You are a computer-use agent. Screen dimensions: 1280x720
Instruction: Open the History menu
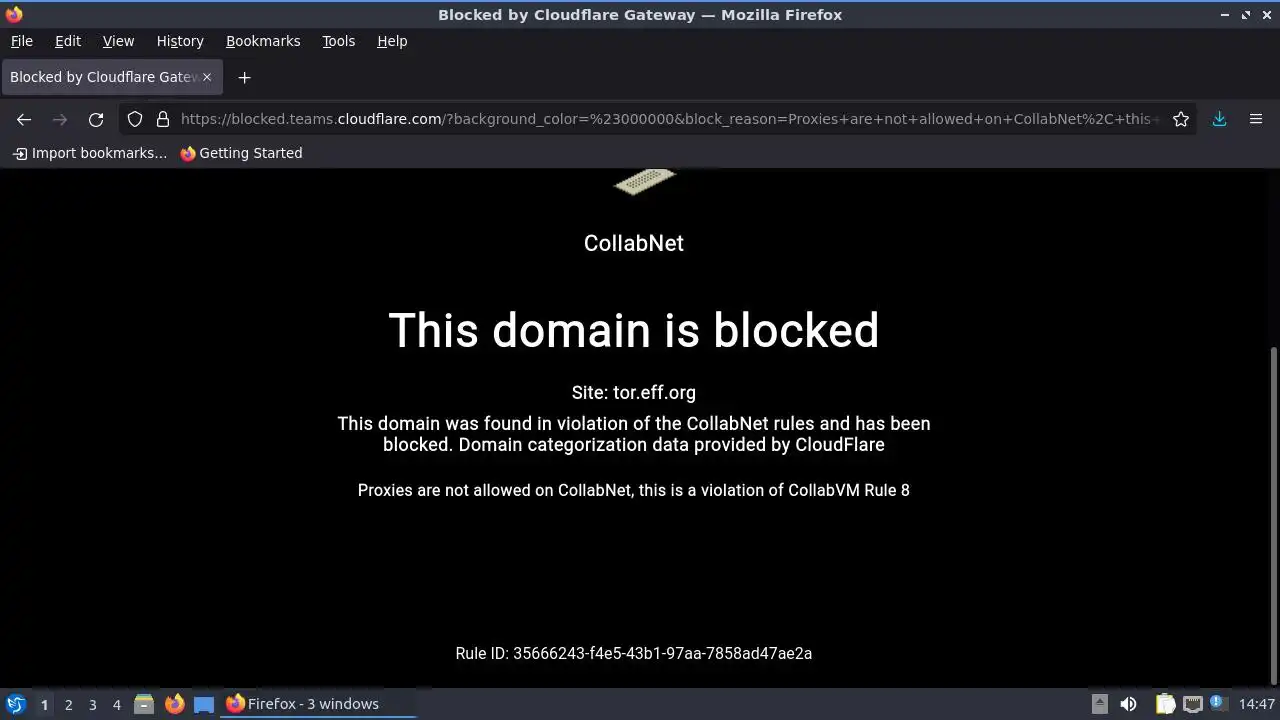click(180, 41)
